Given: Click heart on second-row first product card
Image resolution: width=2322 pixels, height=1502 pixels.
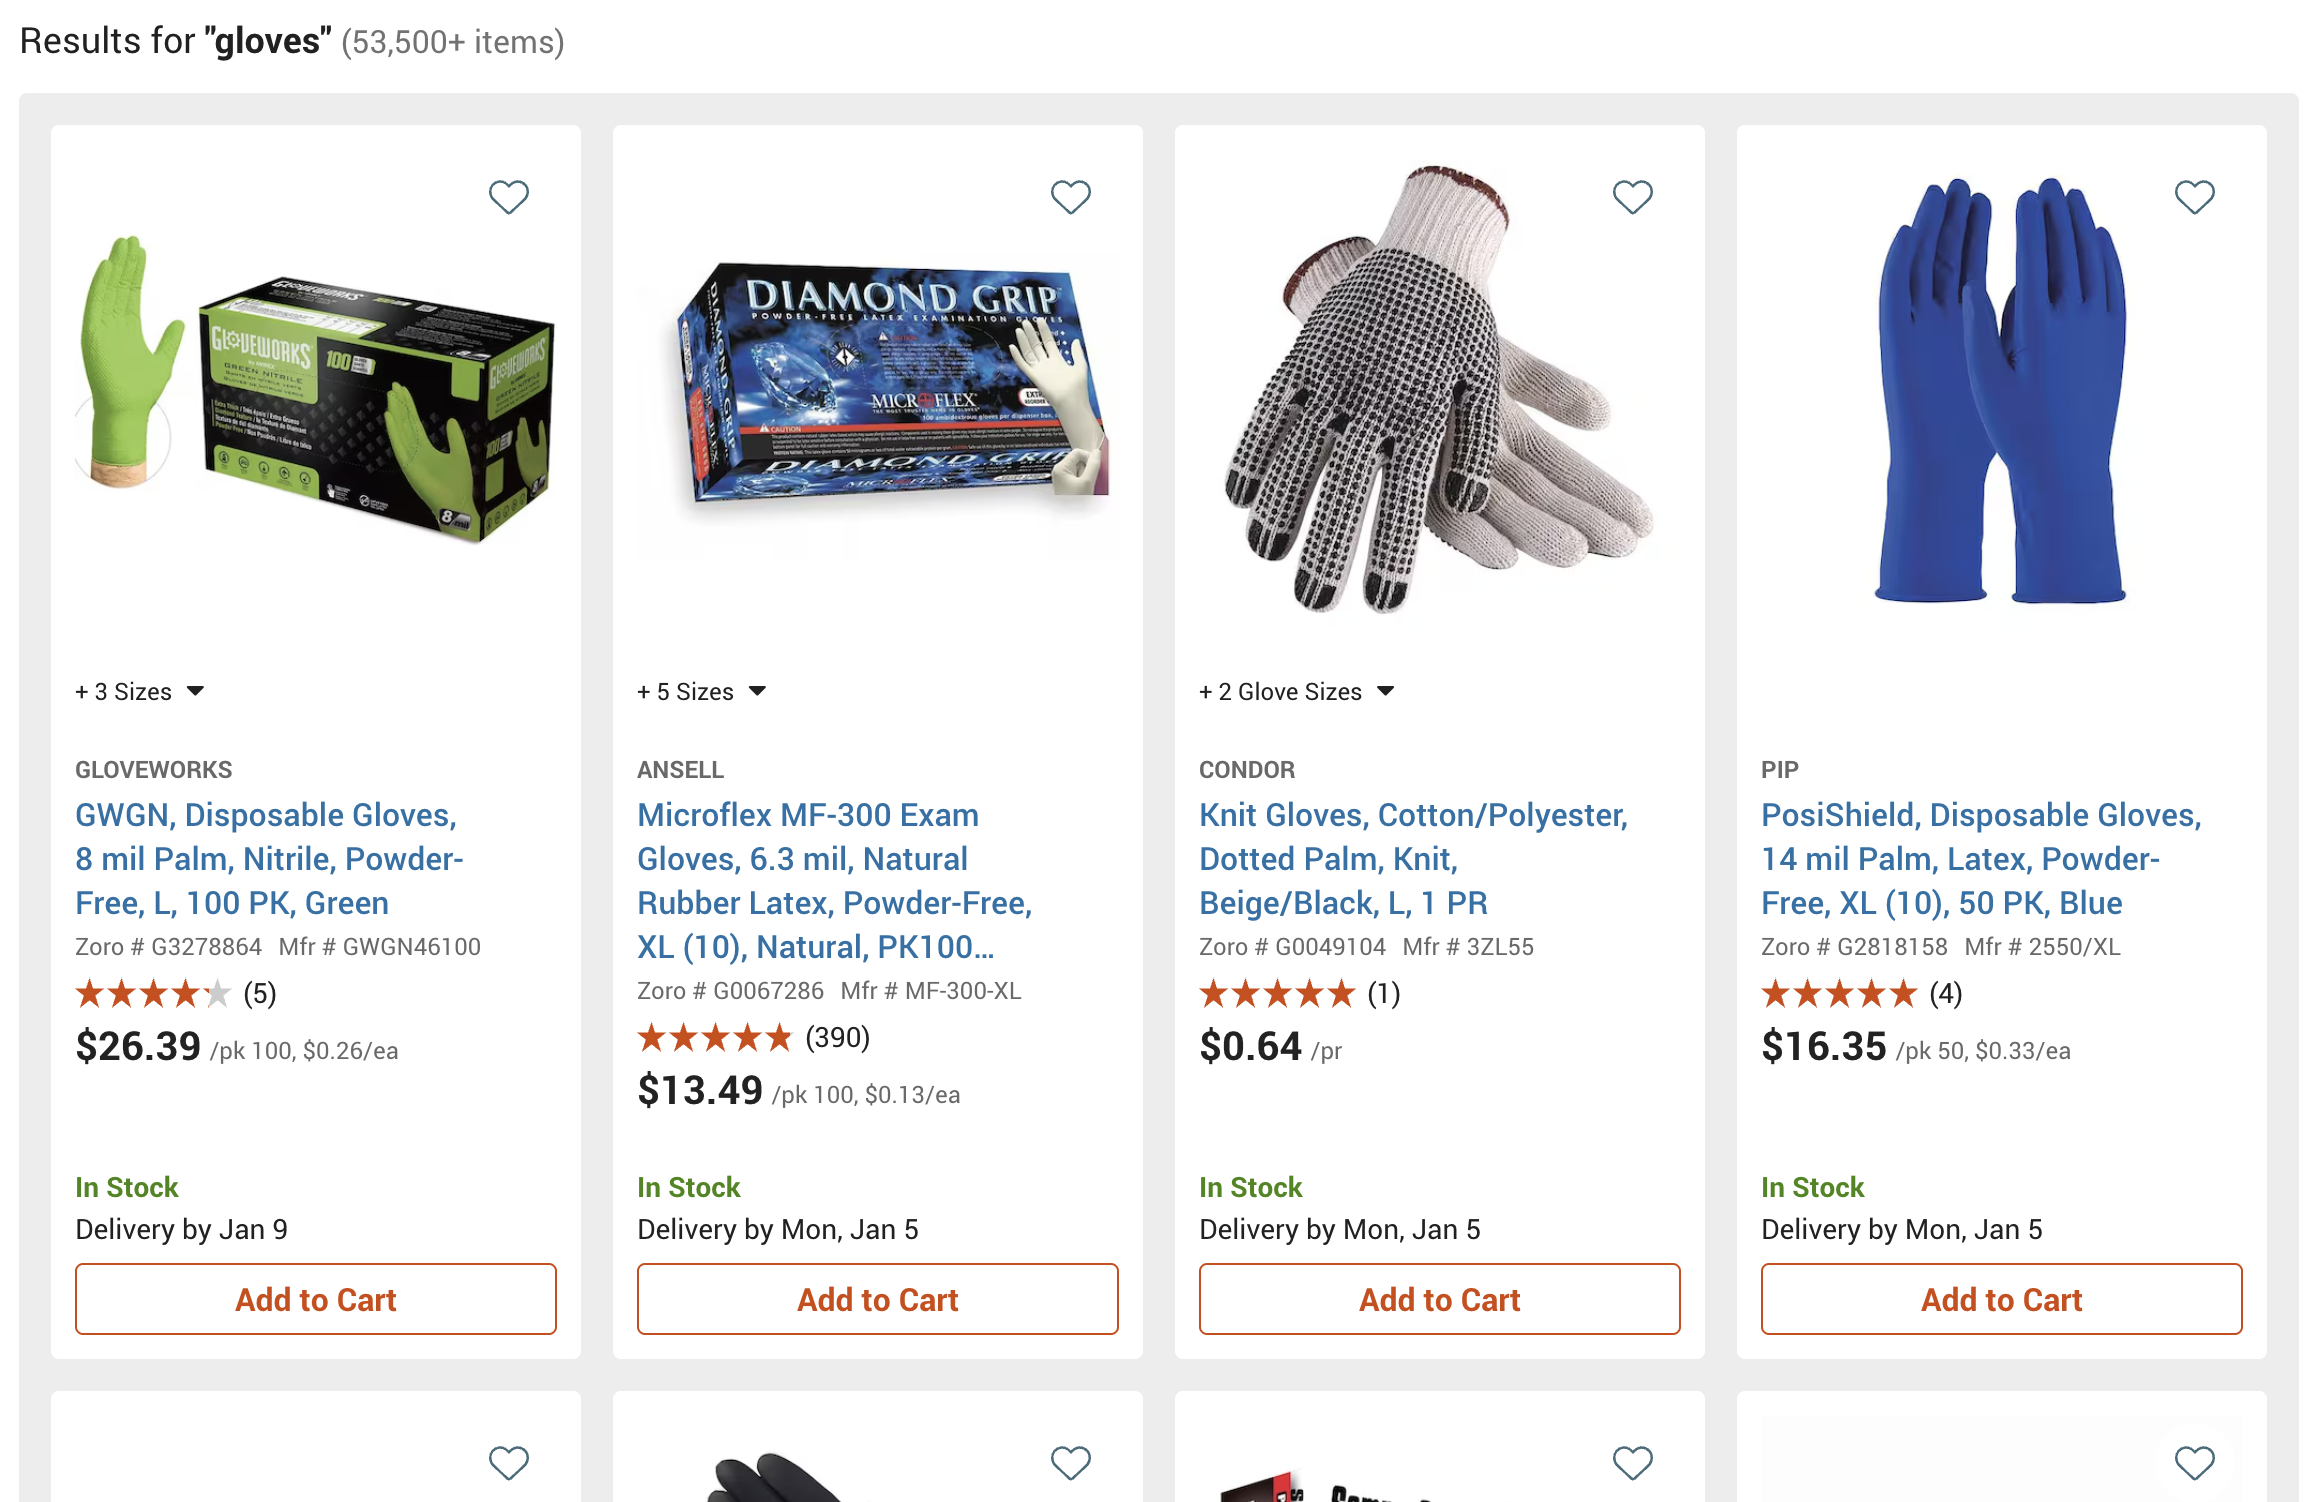Looking at the screenshot, I should pos(508,1463).
